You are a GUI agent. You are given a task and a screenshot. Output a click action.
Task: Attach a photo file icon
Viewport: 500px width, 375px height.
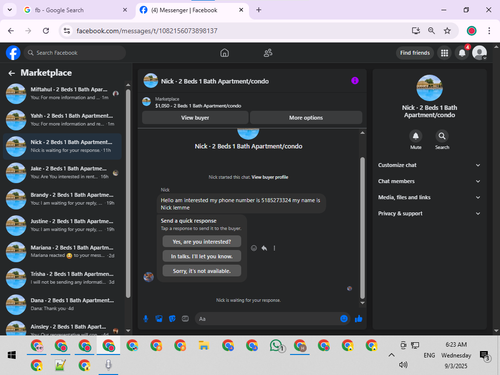[159, 319]
